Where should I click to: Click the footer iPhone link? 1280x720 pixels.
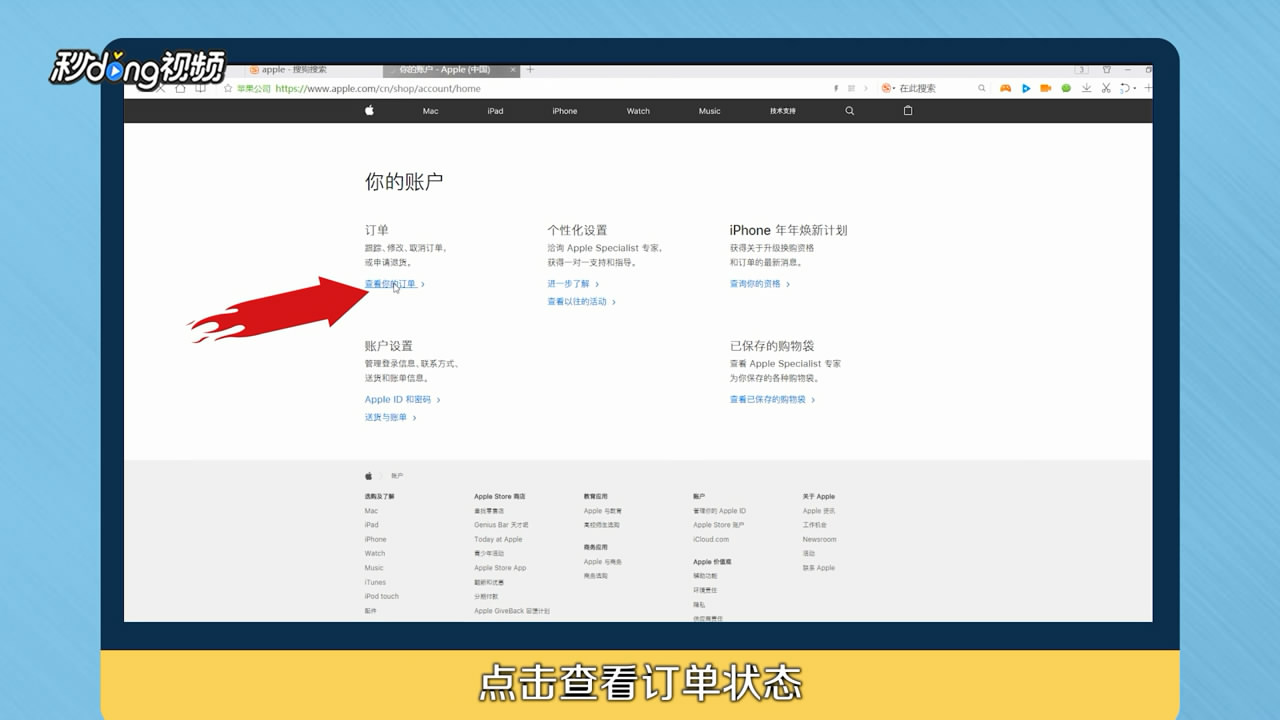375,539
